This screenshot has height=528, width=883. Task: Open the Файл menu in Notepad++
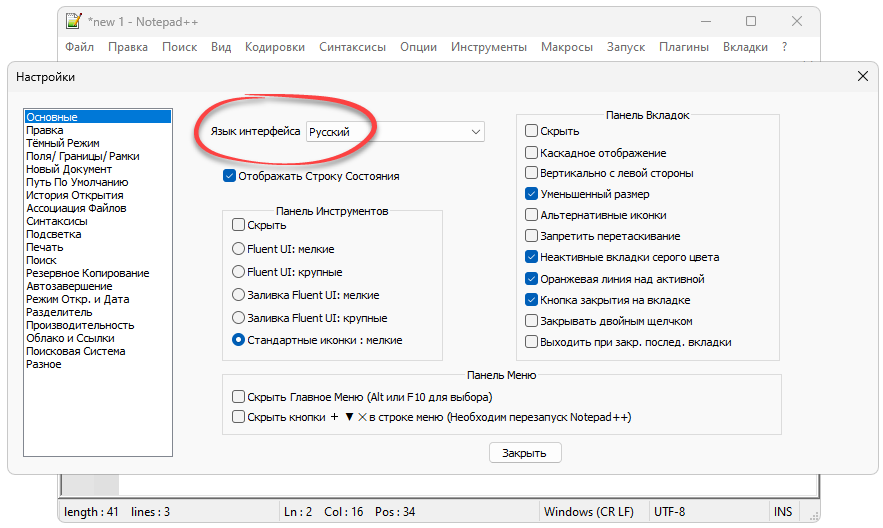pos(79,47)
